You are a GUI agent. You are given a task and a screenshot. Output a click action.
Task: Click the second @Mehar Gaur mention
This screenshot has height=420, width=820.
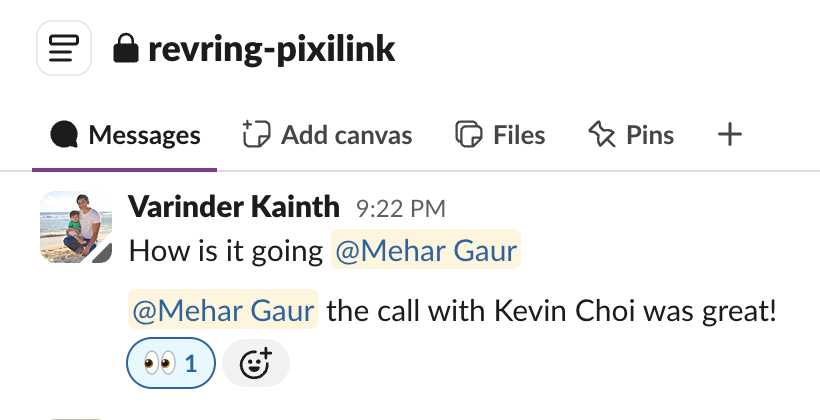click(223, 310)
